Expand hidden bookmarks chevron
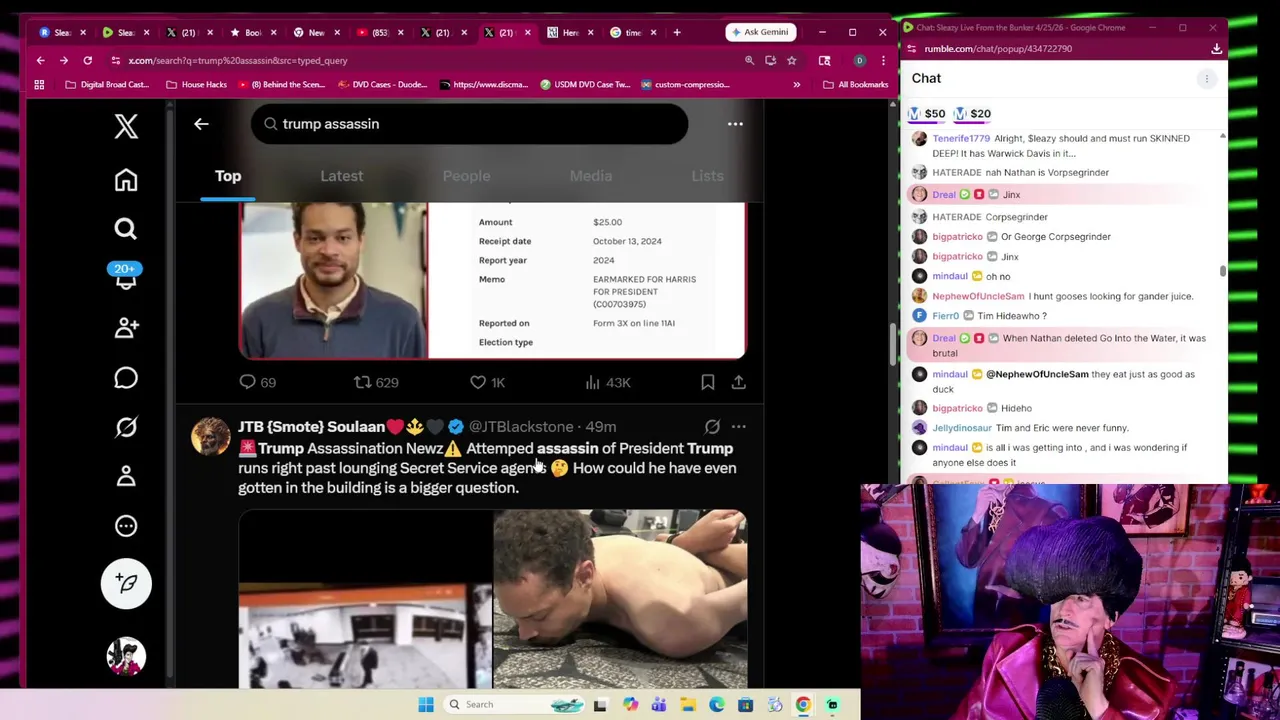The height and width of the screenshot is (720, 1280). (796, 84)
